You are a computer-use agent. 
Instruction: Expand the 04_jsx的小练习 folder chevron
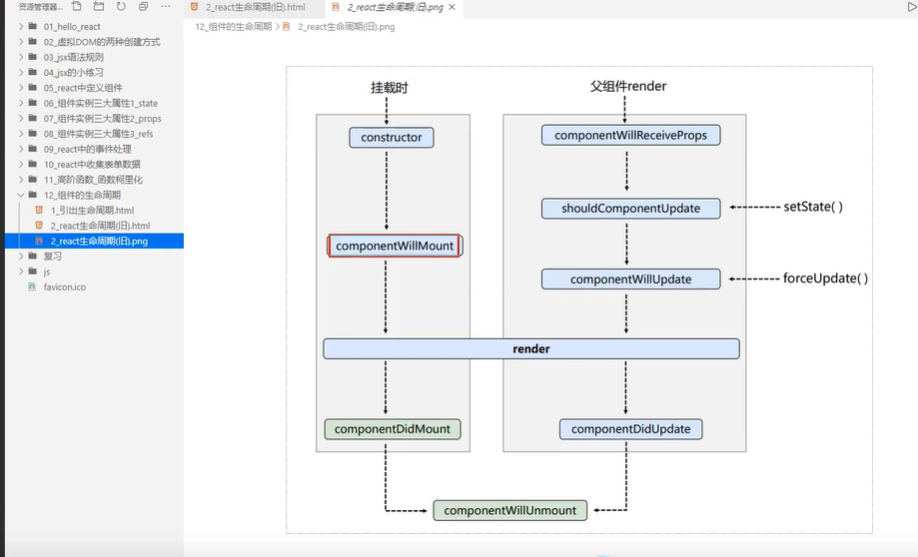[21, 72]
